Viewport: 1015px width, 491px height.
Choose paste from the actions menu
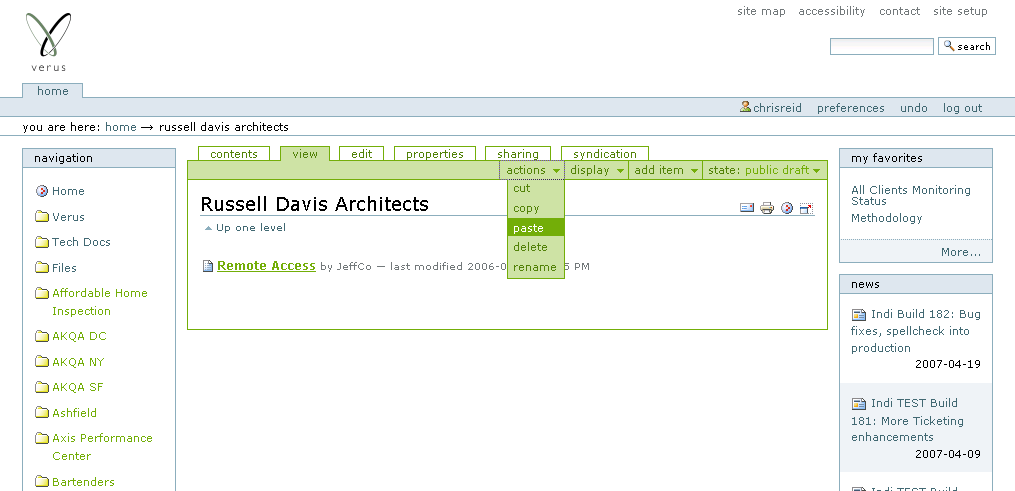coord(528,228)
